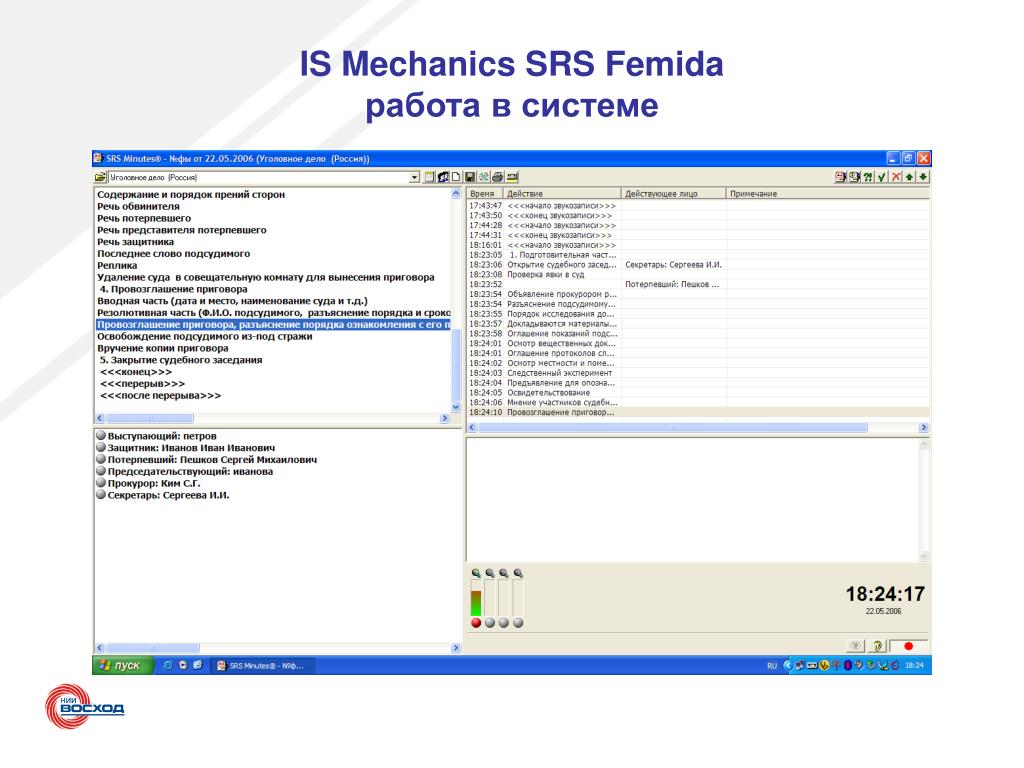This screenshot has height=768, width=1024.
Task: Click the media player quick launch icon
Action: click(x=183, y=665)
